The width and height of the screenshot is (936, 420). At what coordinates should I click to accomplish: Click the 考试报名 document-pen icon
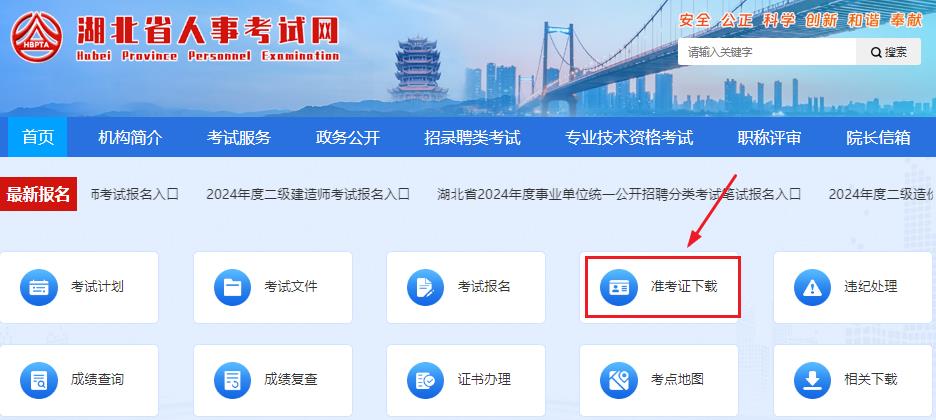coord(426,288)
